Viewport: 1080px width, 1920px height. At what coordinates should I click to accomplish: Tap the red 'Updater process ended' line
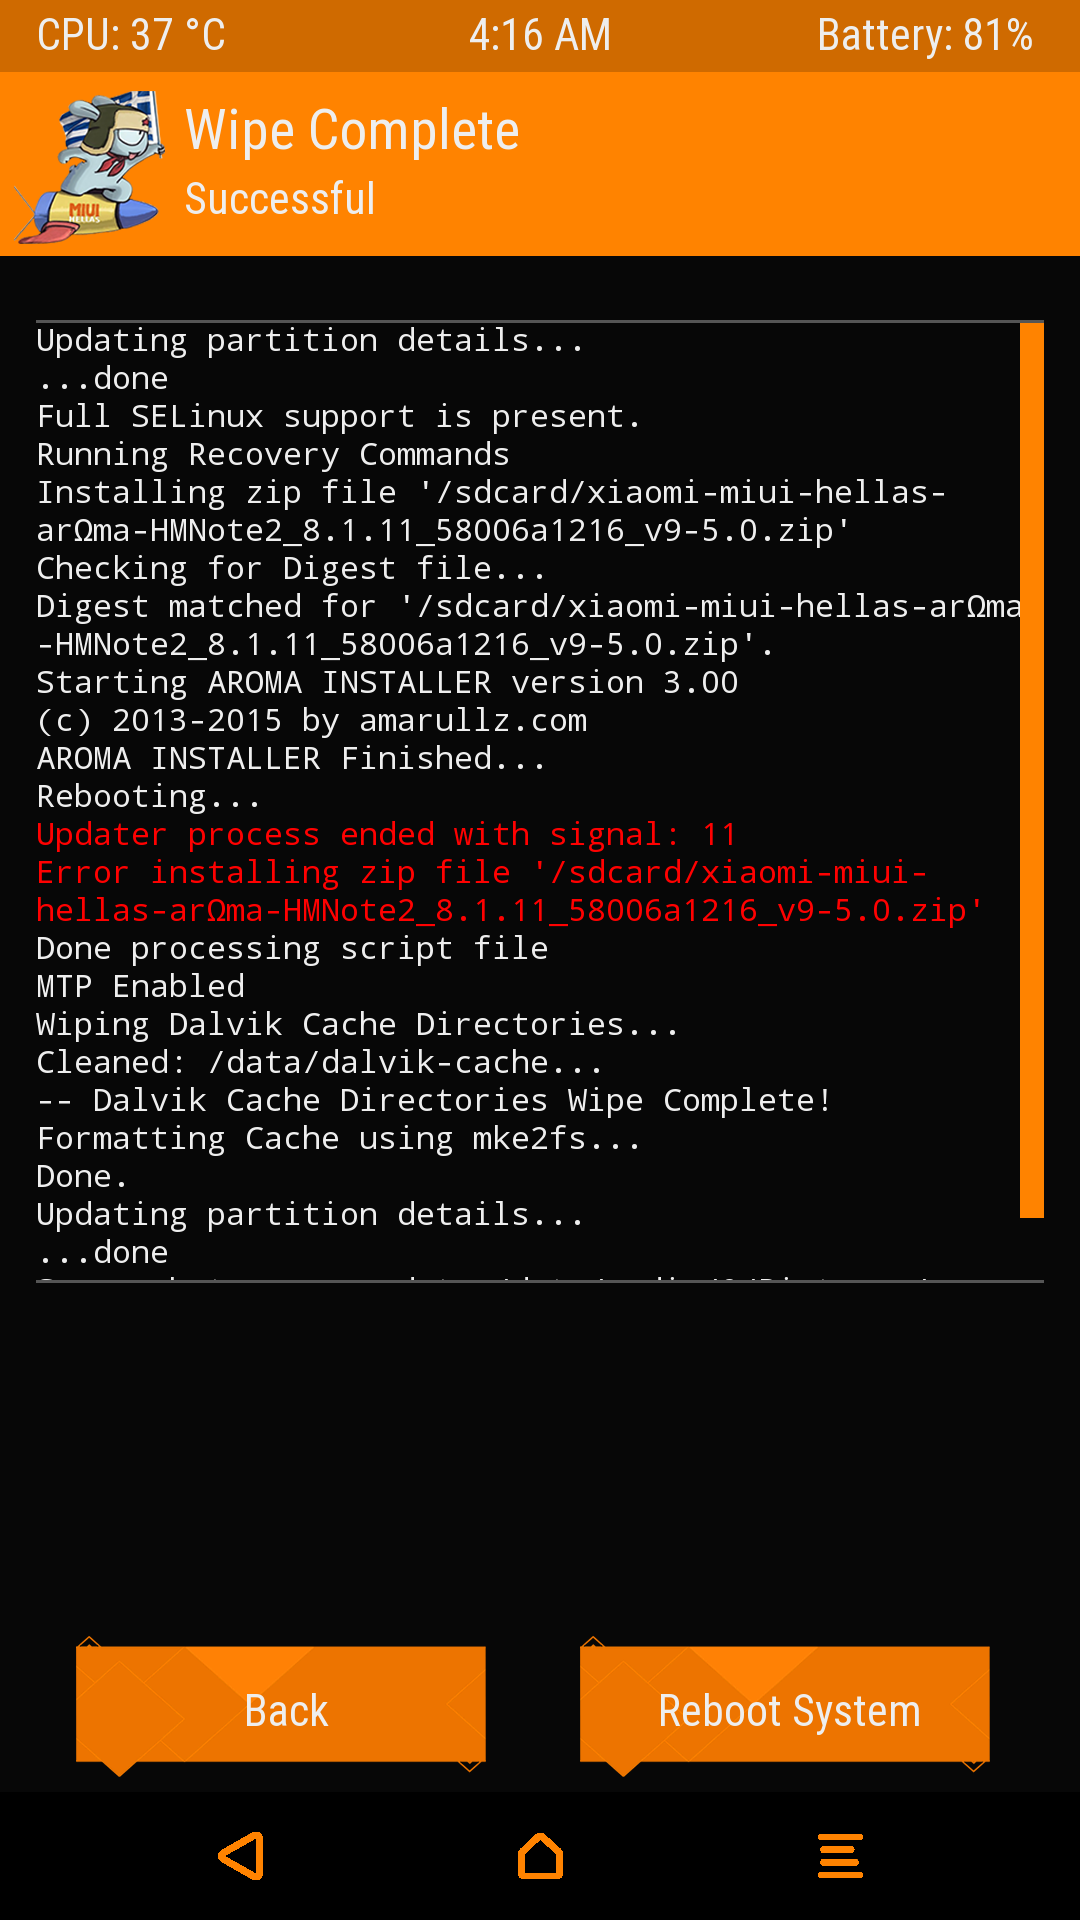tap(386, 835)
